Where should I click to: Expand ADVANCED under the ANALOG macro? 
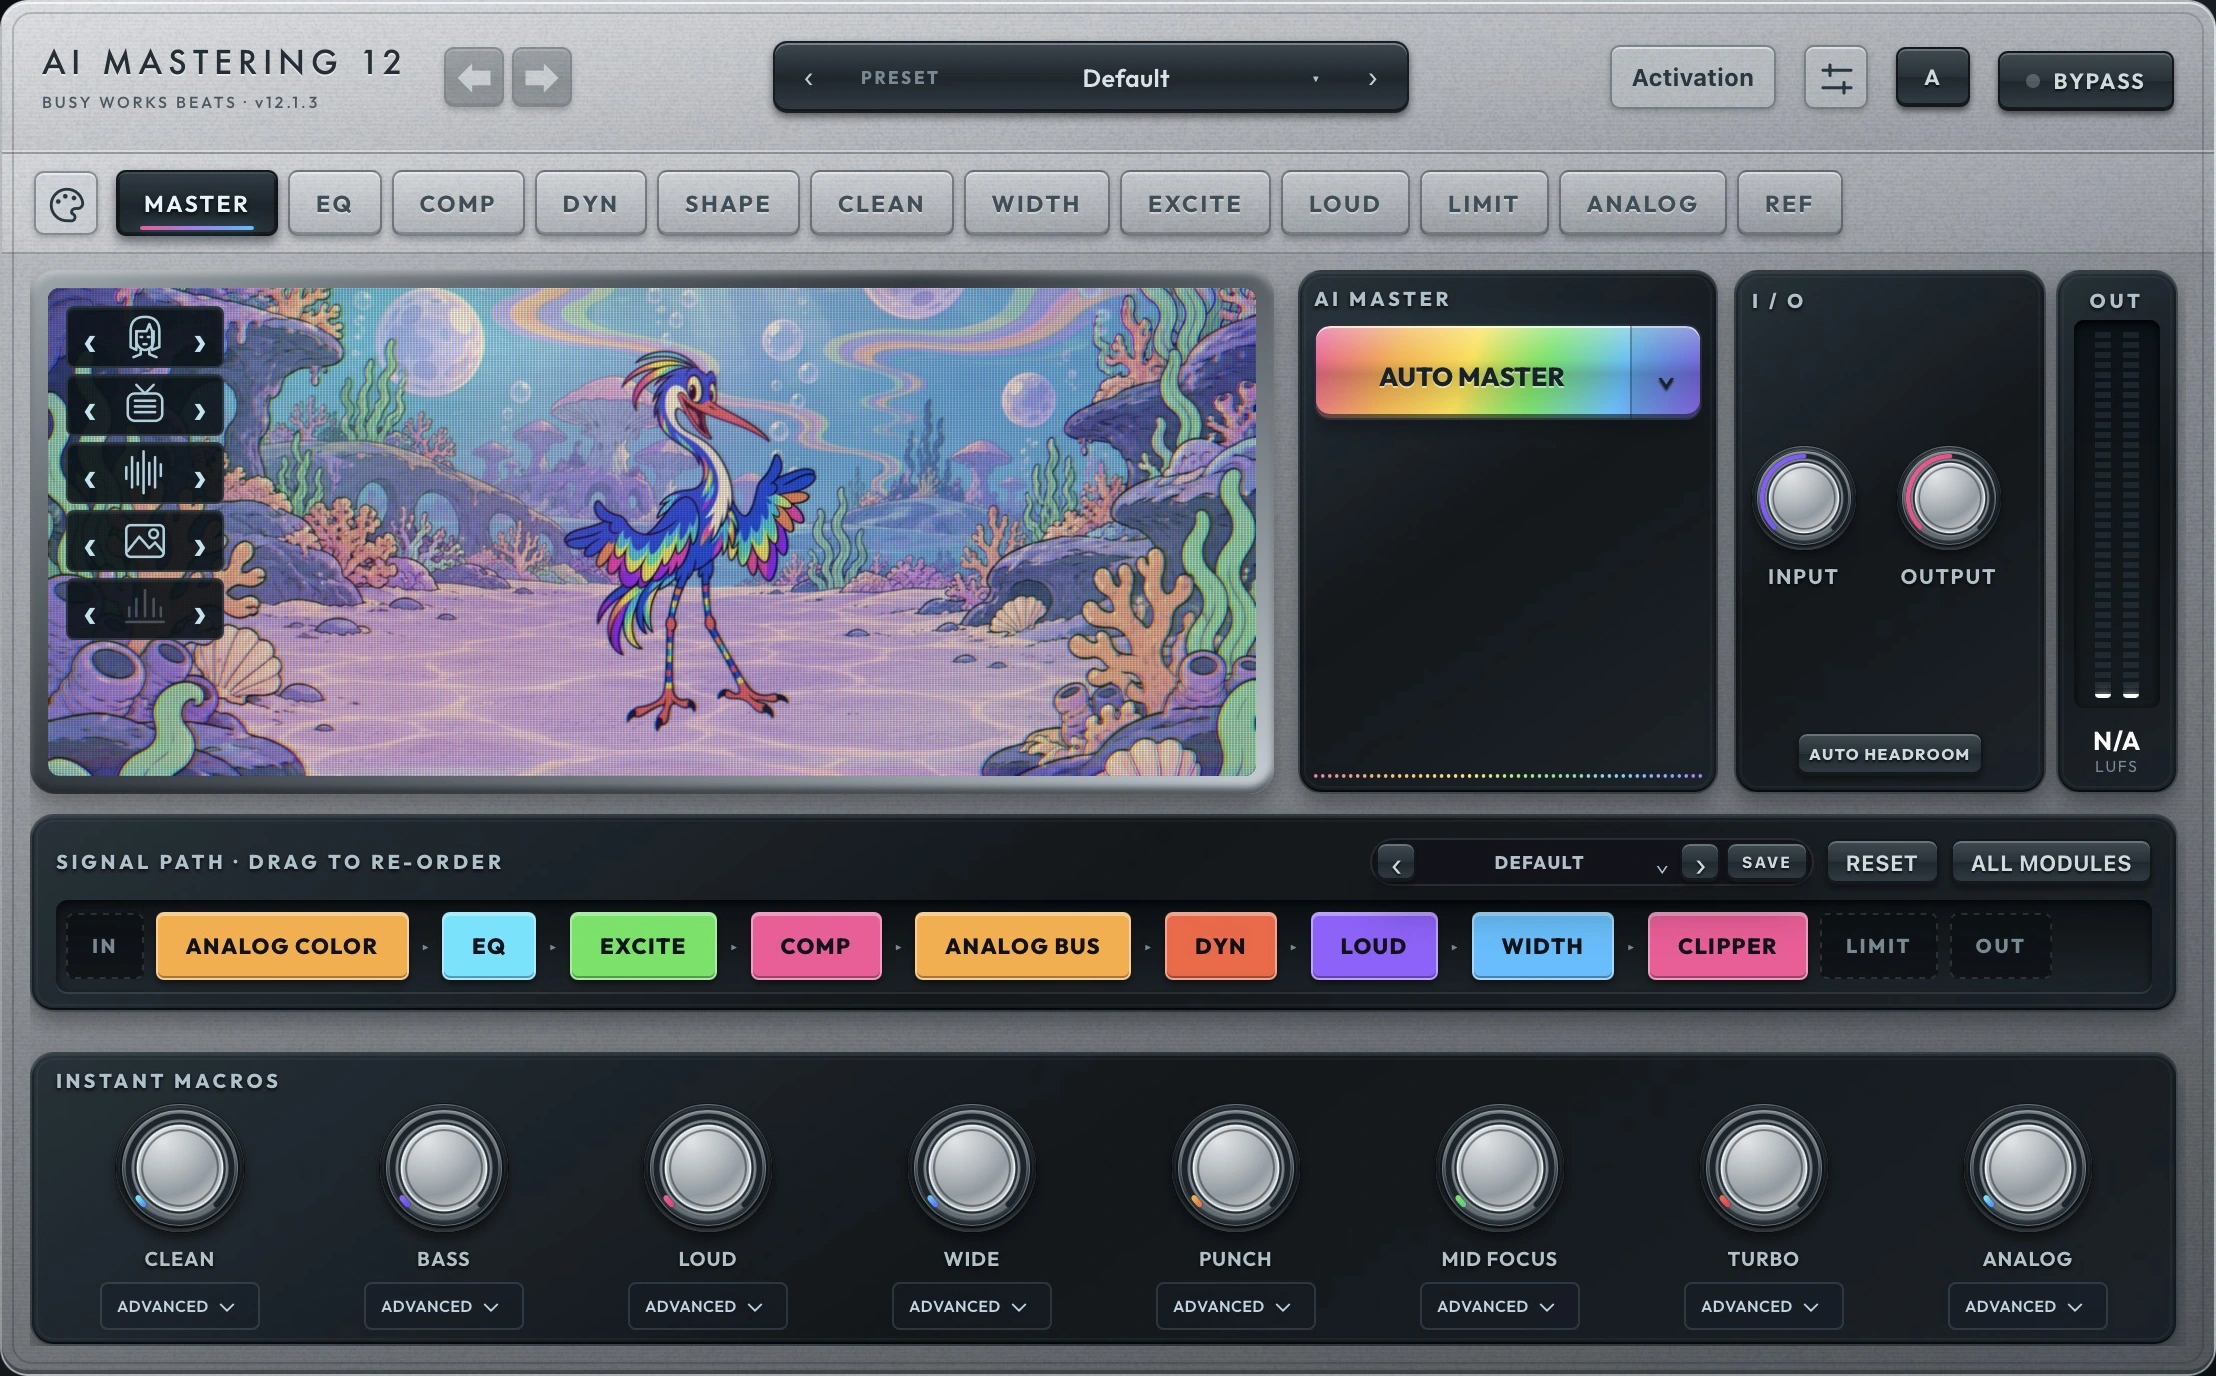(x=2027, y=1306)
